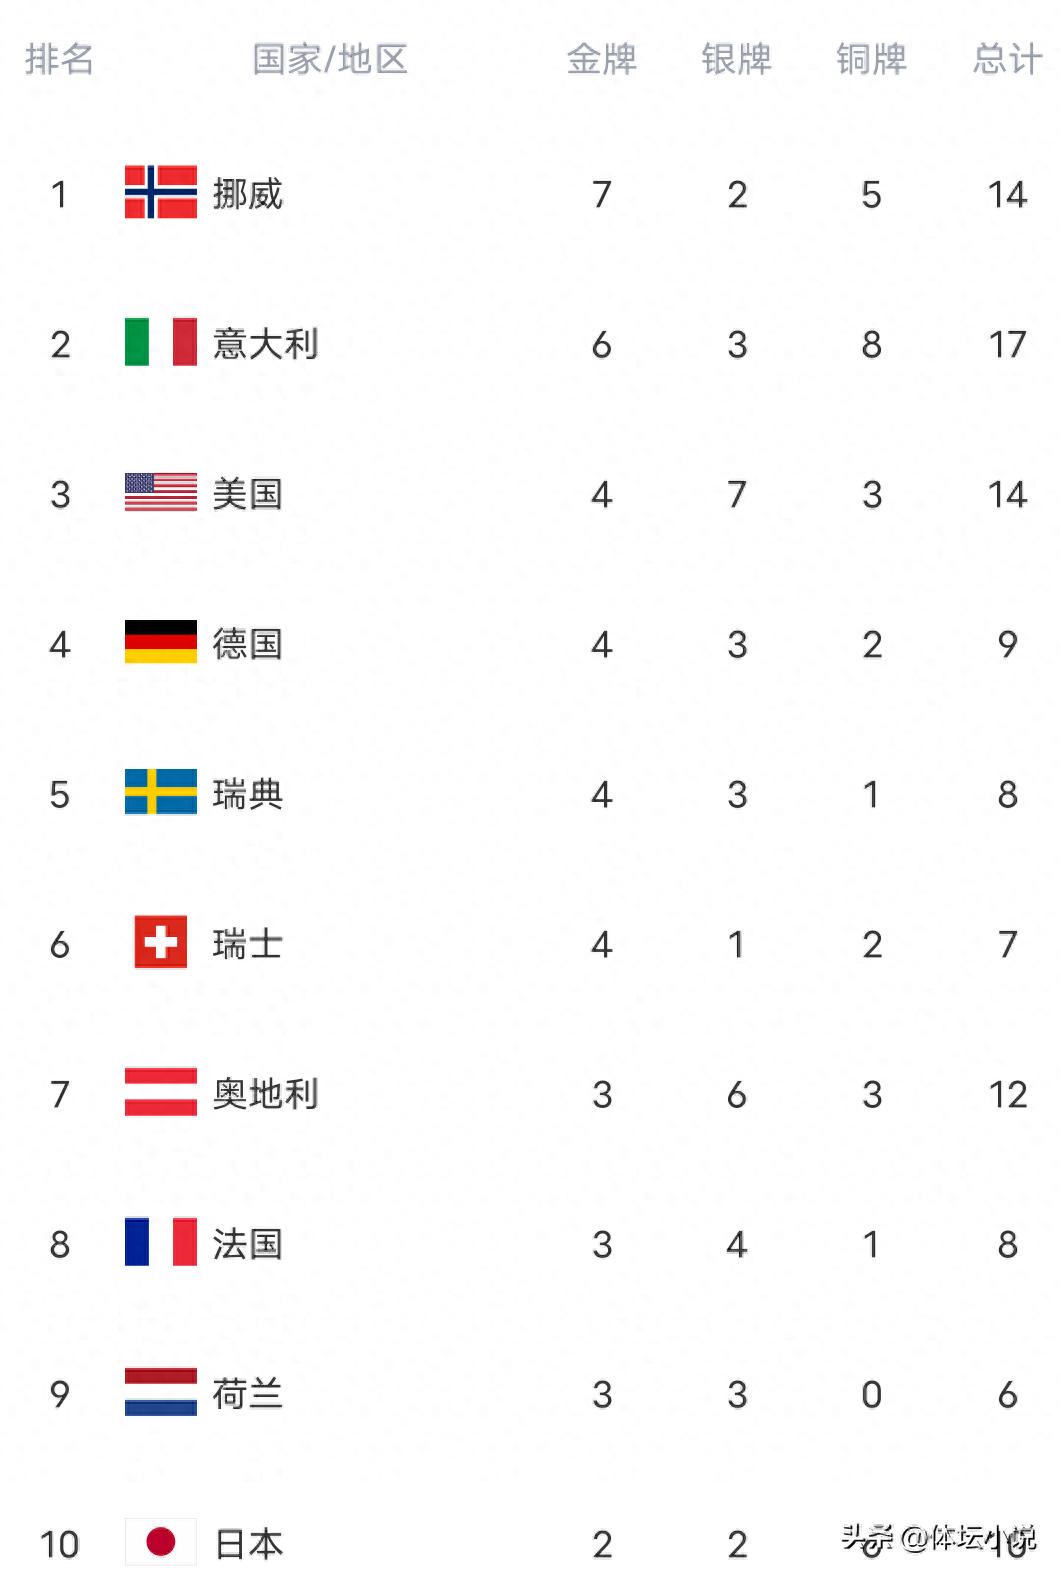
Task: Open the 挪威 country name
Action: pos(247,193)
